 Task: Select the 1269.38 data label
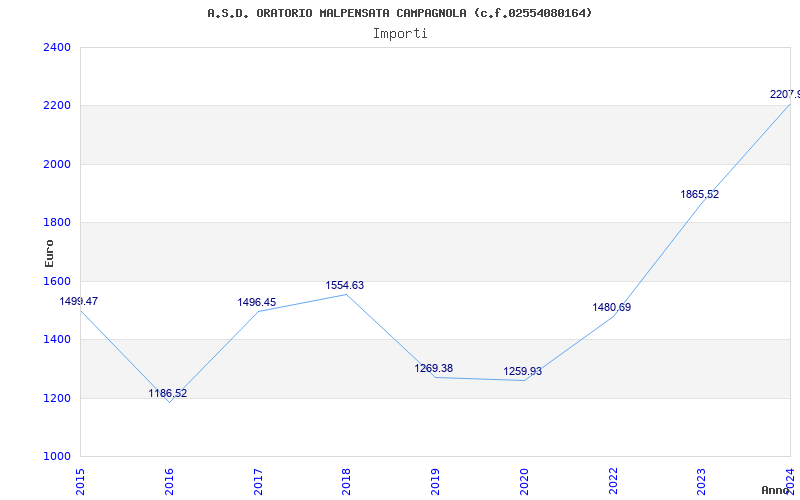(x=434, y=368)
